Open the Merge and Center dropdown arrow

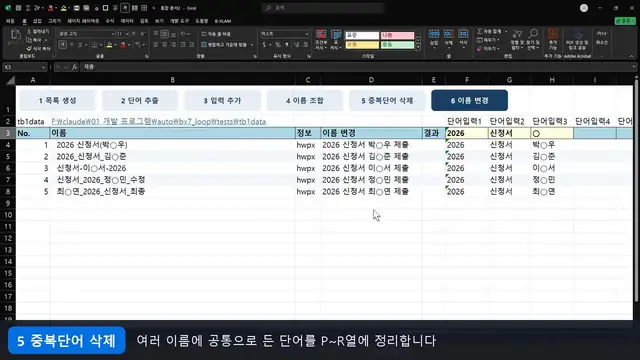point(252,45)
